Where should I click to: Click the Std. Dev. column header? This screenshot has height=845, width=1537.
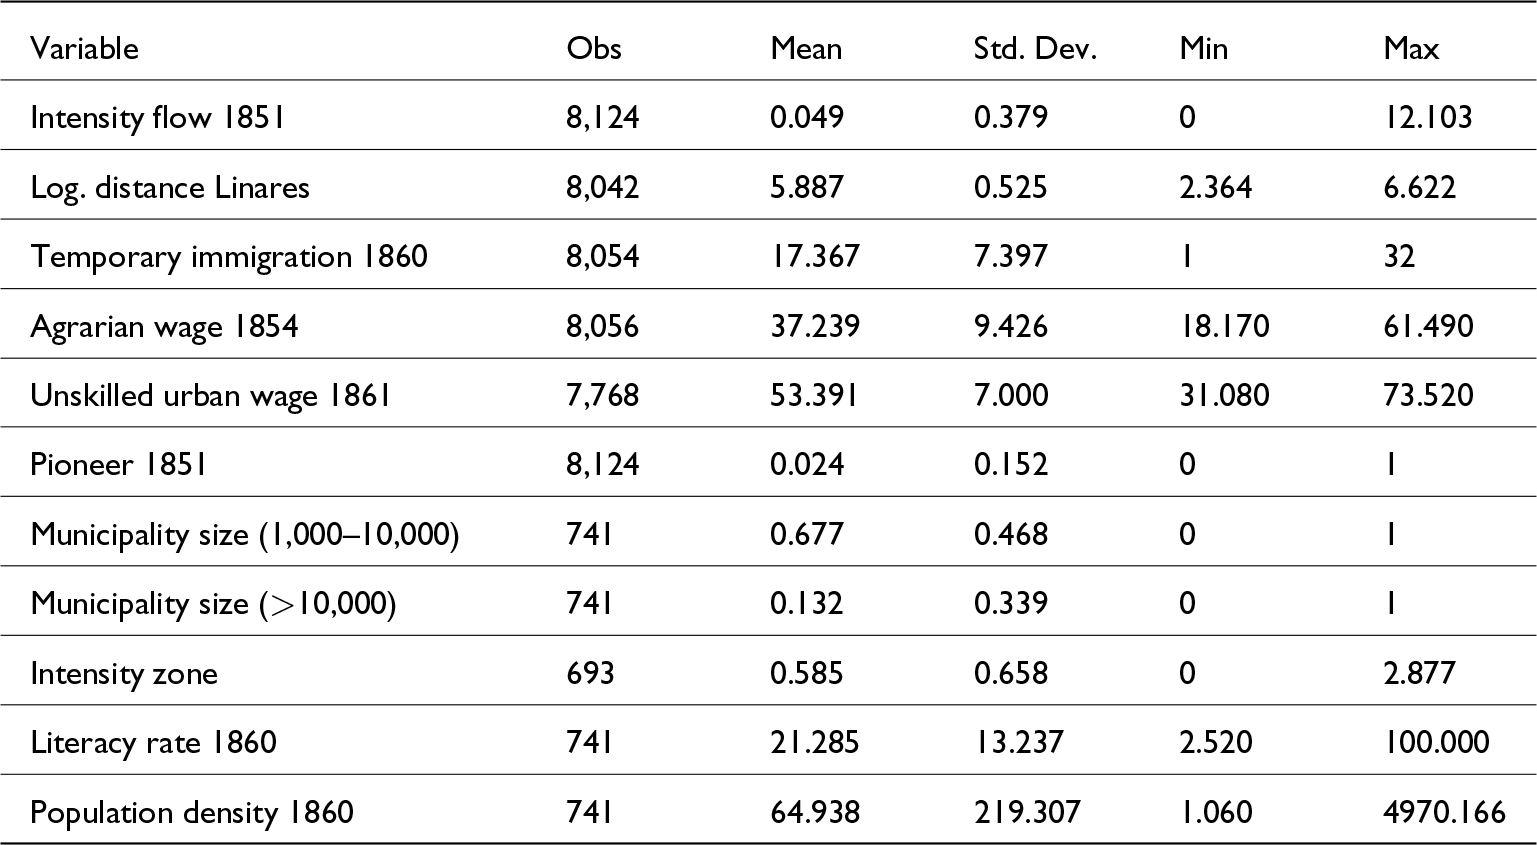[1035, 49]
